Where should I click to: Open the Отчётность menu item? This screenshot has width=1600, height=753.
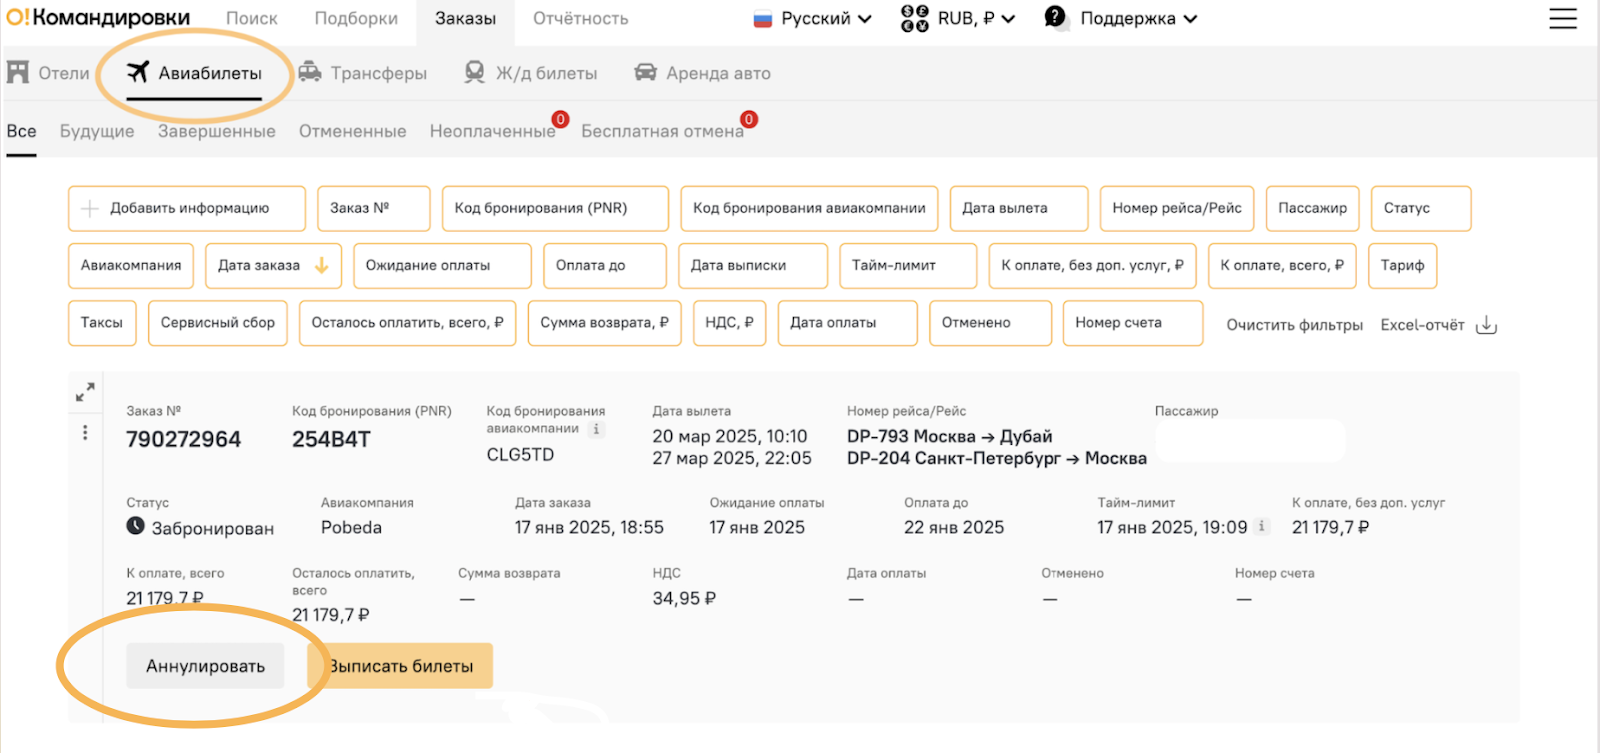point(581,19)
